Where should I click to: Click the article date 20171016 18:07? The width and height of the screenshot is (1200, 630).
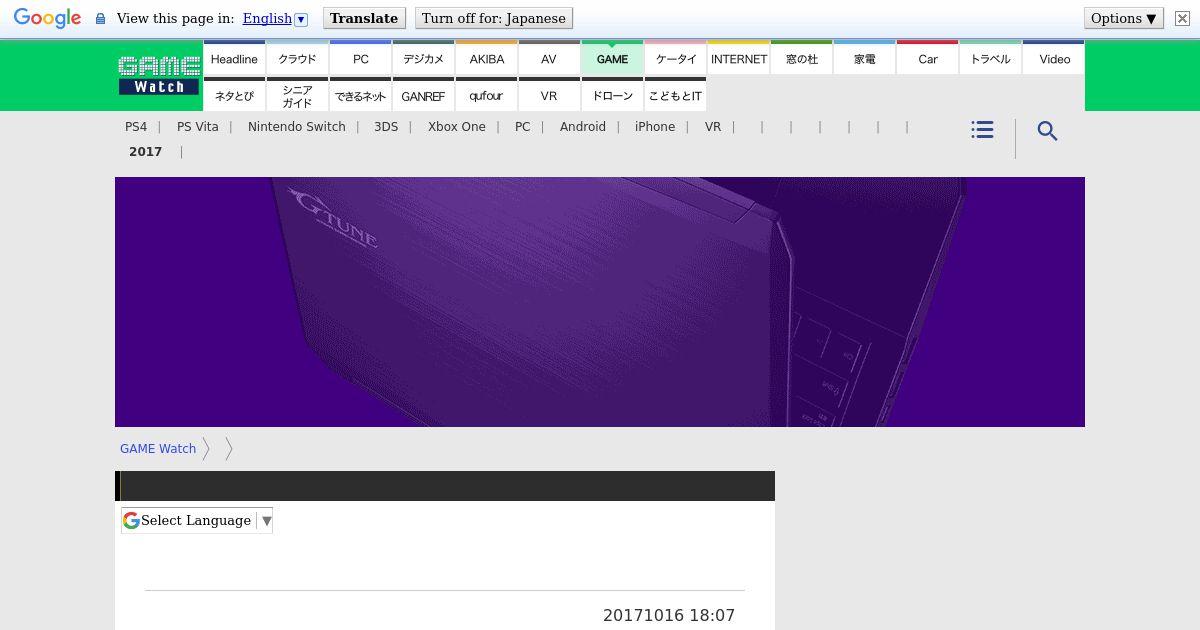coord(669,616)
